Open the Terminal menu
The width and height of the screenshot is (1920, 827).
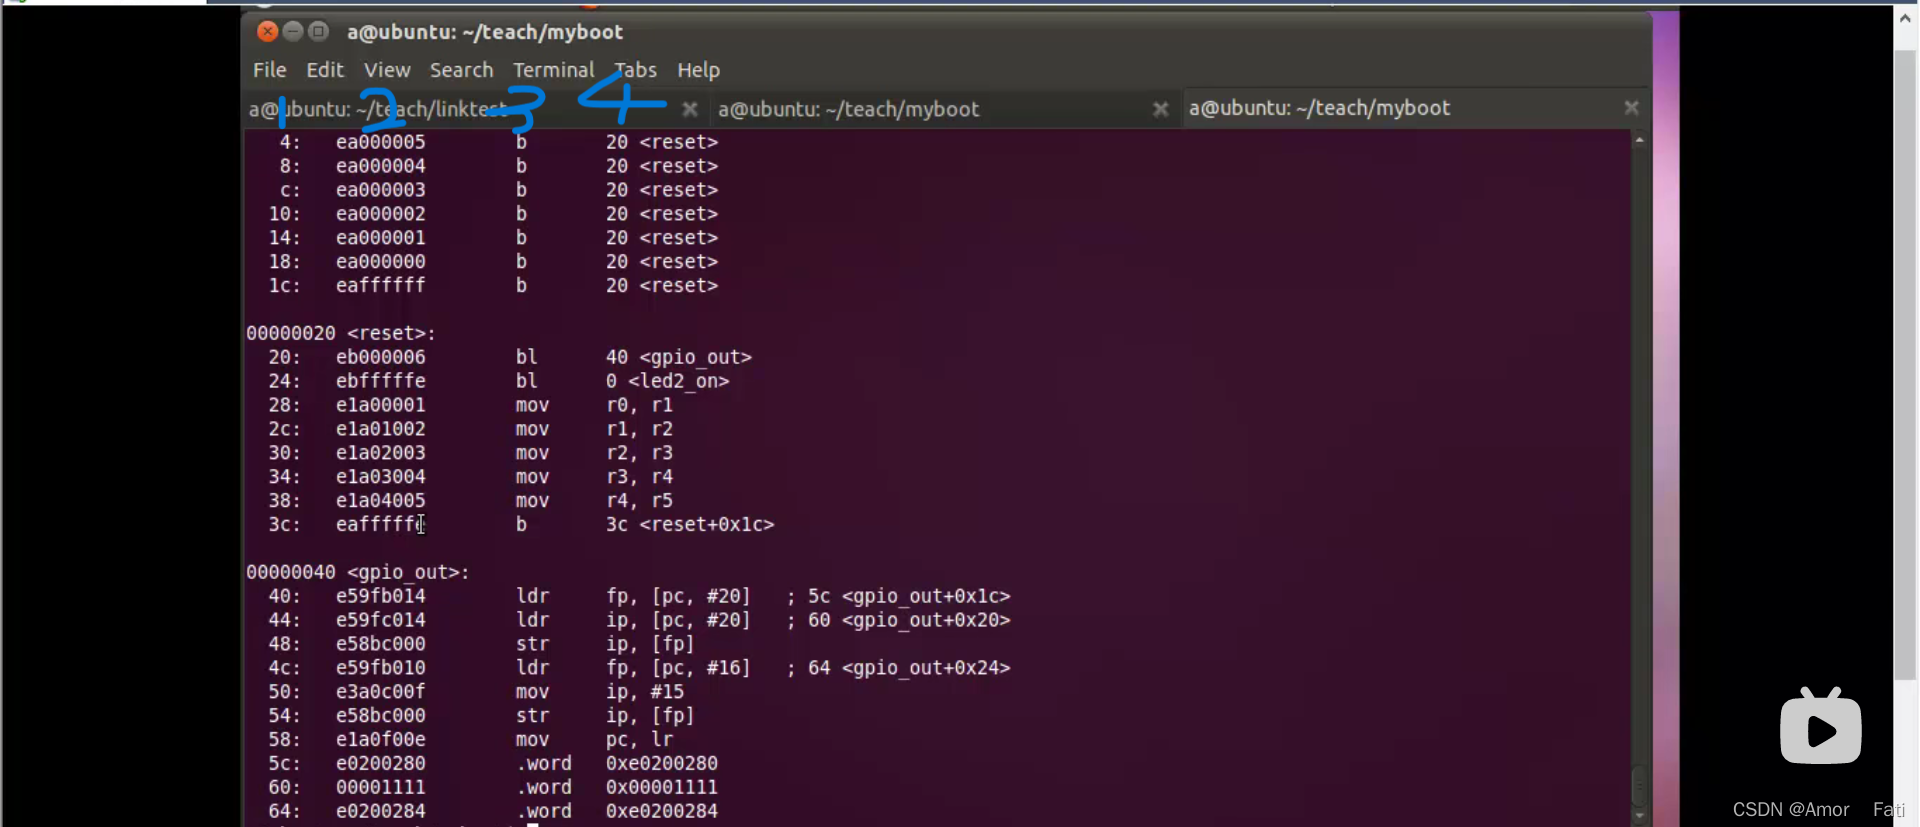553,70
